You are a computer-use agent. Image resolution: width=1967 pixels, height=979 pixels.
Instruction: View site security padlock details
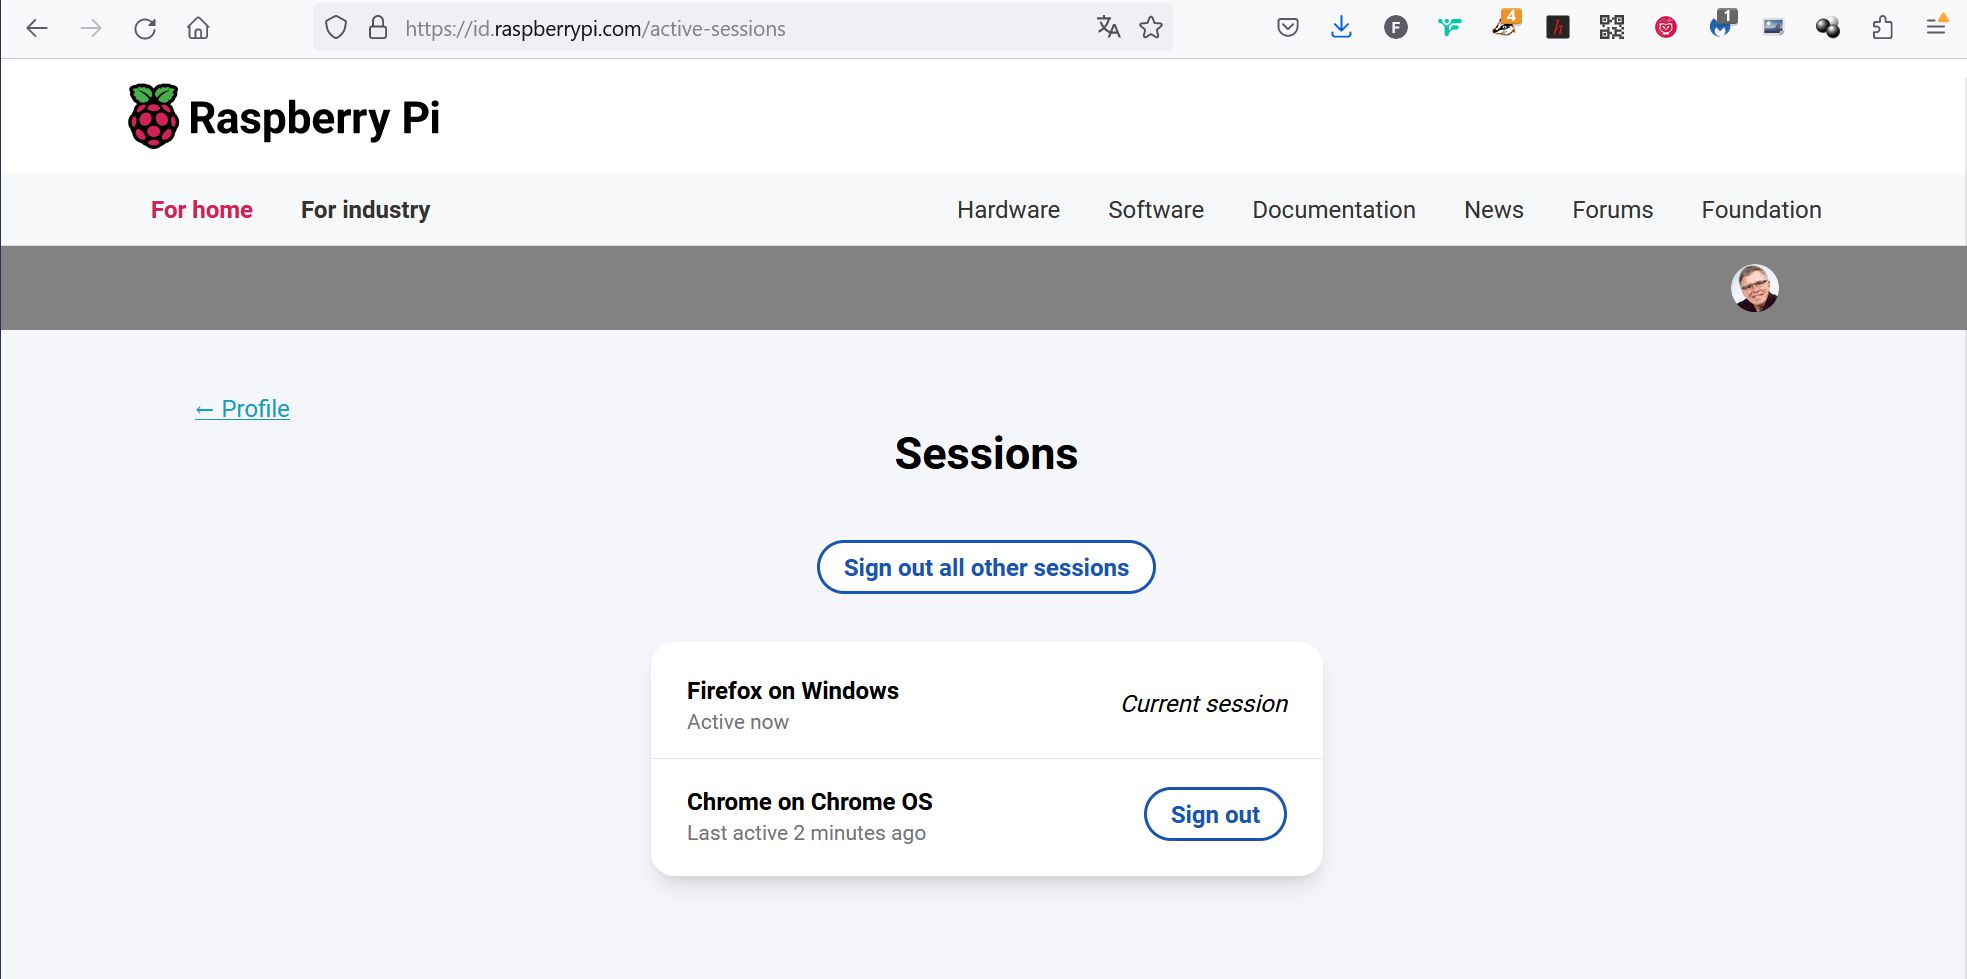coord(378,28)
